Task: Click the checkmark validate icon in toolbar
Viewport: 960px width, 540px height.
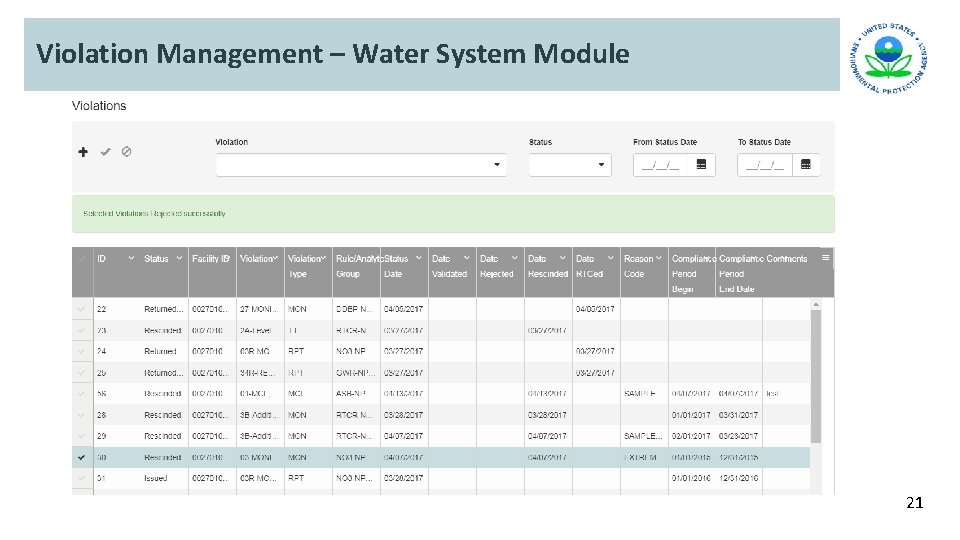Action: click(x=106, y=152)
